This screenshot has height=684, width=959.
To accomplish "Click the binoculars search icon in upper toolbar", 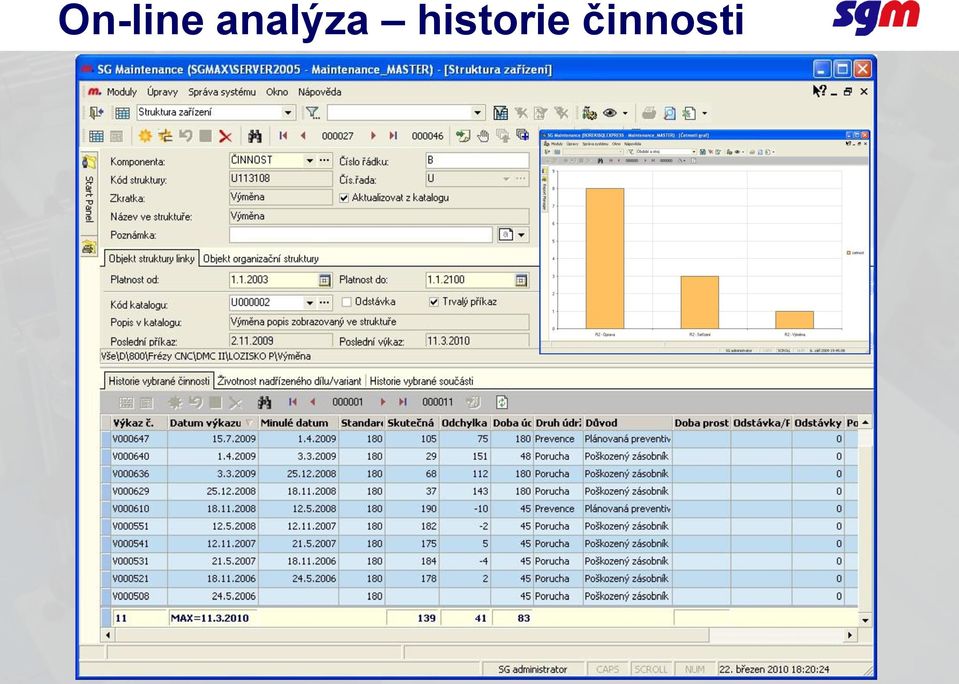I will 254,136.
